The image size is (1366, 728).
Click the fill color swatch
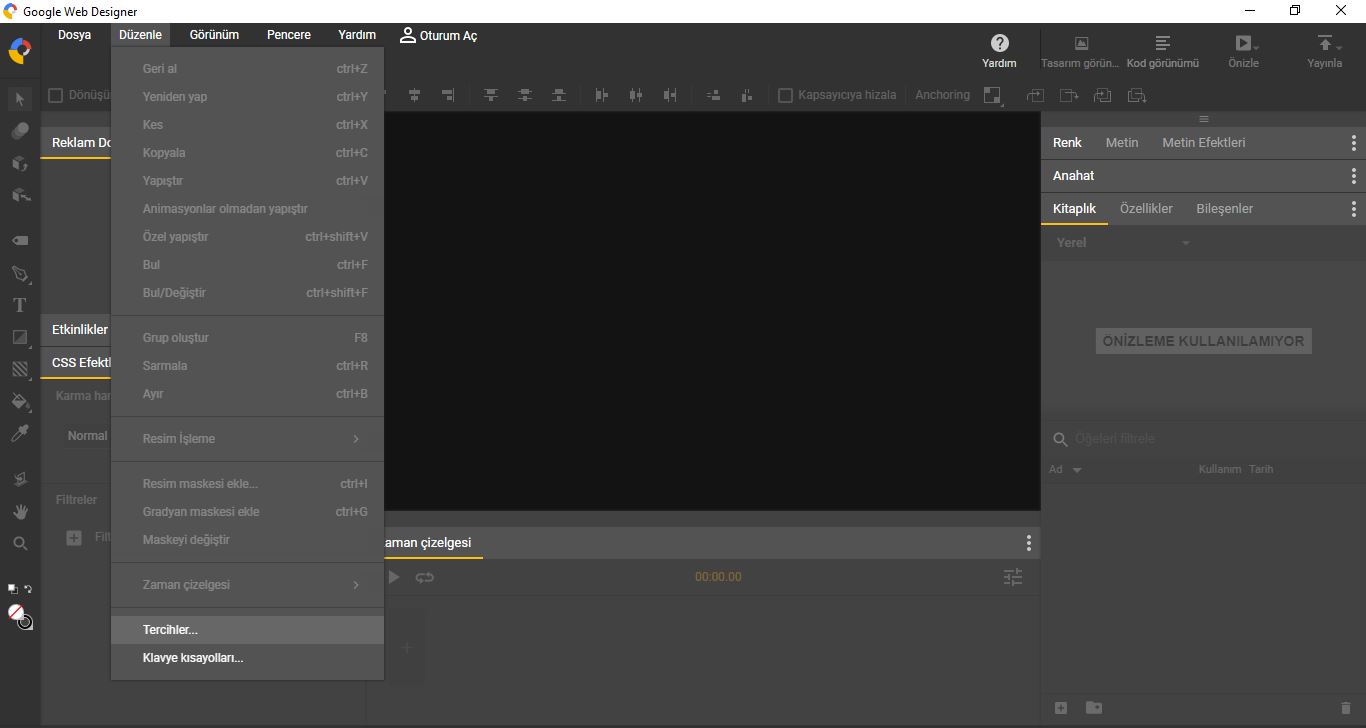(x=16, y=613)
